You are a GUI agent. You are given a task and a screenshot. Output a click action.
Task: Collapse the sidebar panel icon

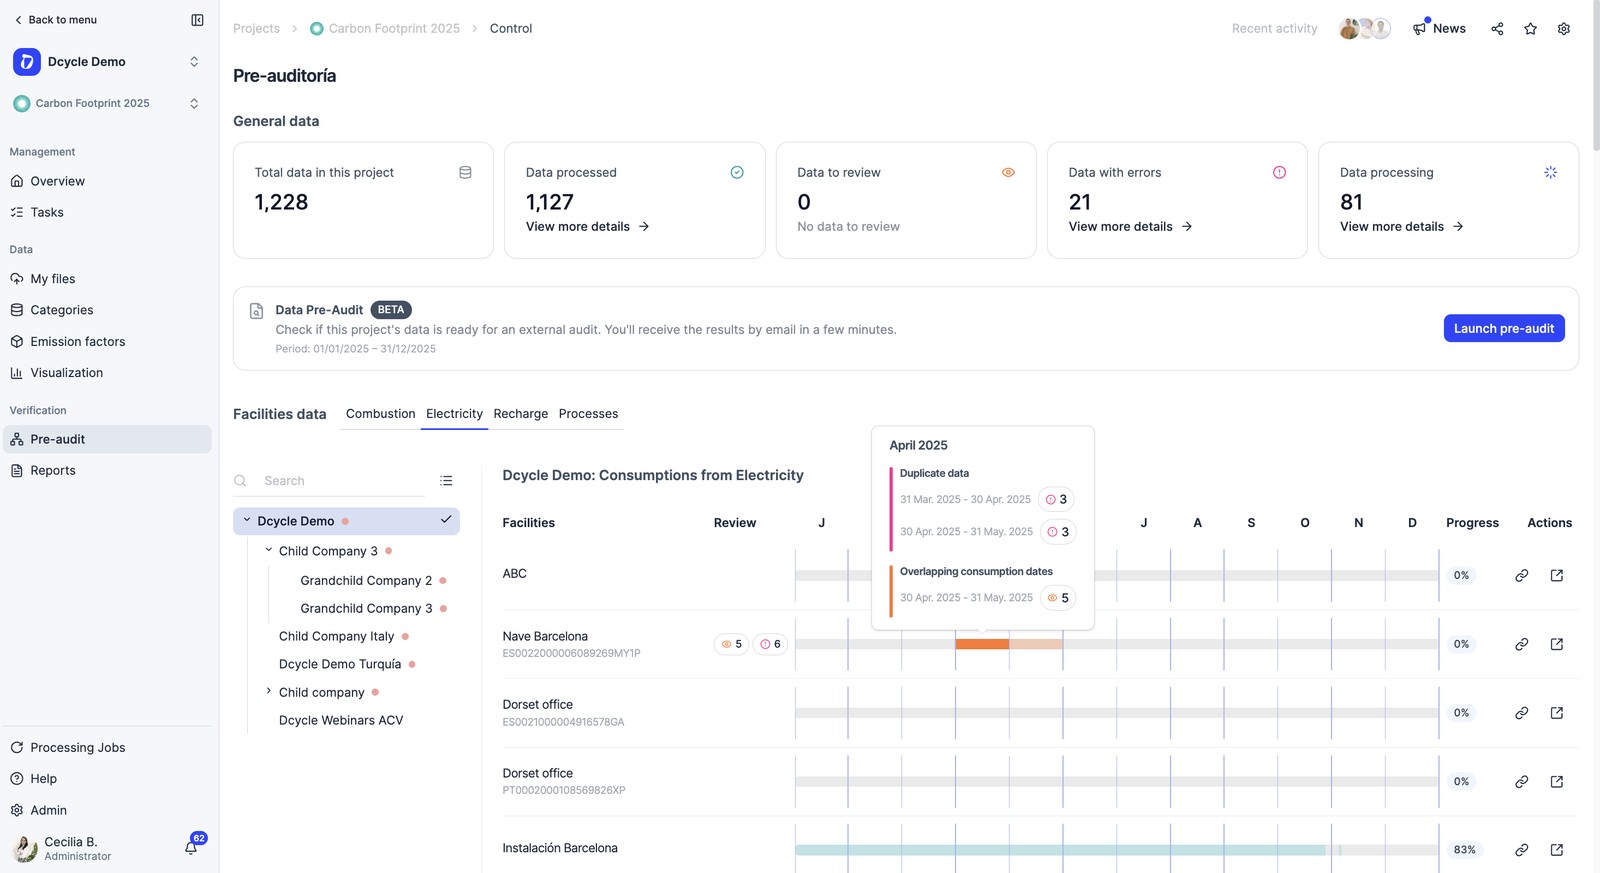pyautogui.click(x=197, y=20)
